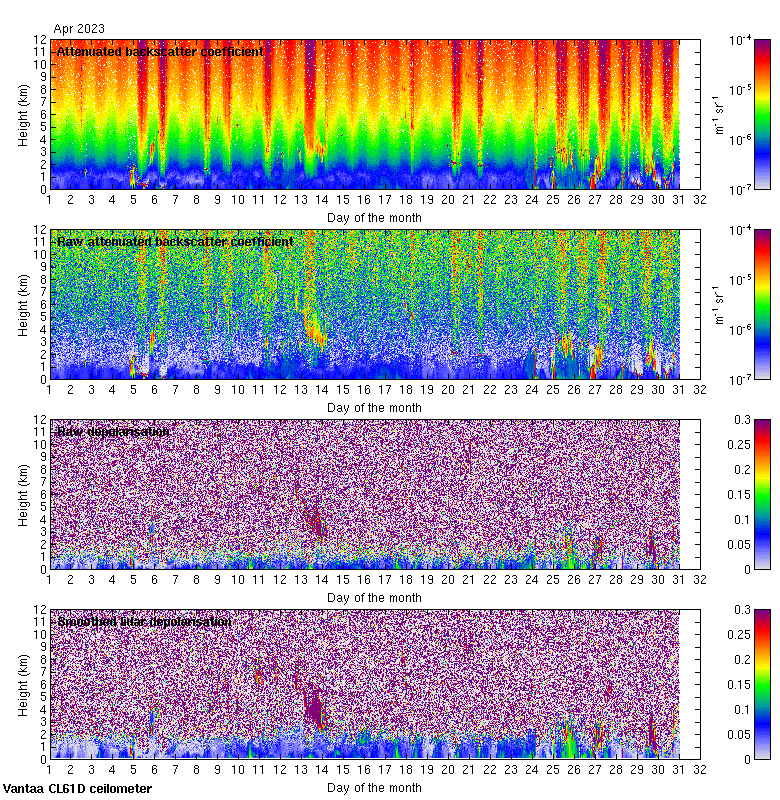Select the "Raw attenuated backscatter coefficient" plot title
The image size is (780, 800).
coord(175,241)
